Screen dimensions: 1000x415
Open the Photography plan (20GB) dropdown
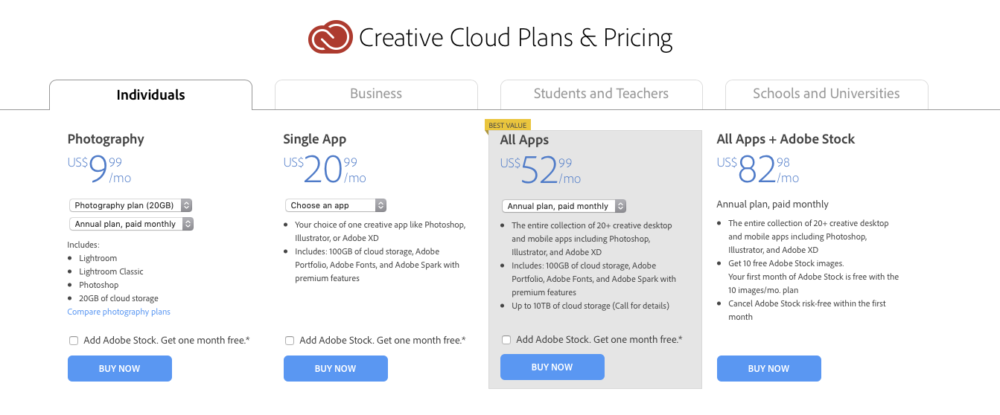pos(131,205)
